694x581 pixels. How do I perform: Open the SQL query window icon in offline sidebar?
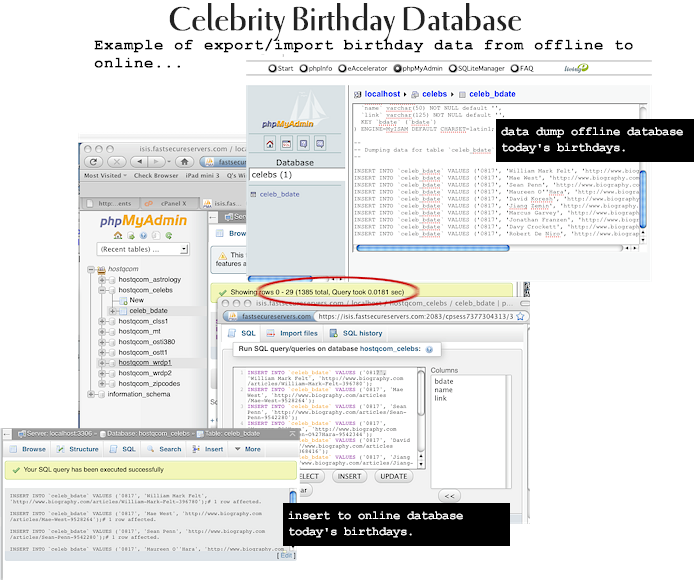click(286, 144)
